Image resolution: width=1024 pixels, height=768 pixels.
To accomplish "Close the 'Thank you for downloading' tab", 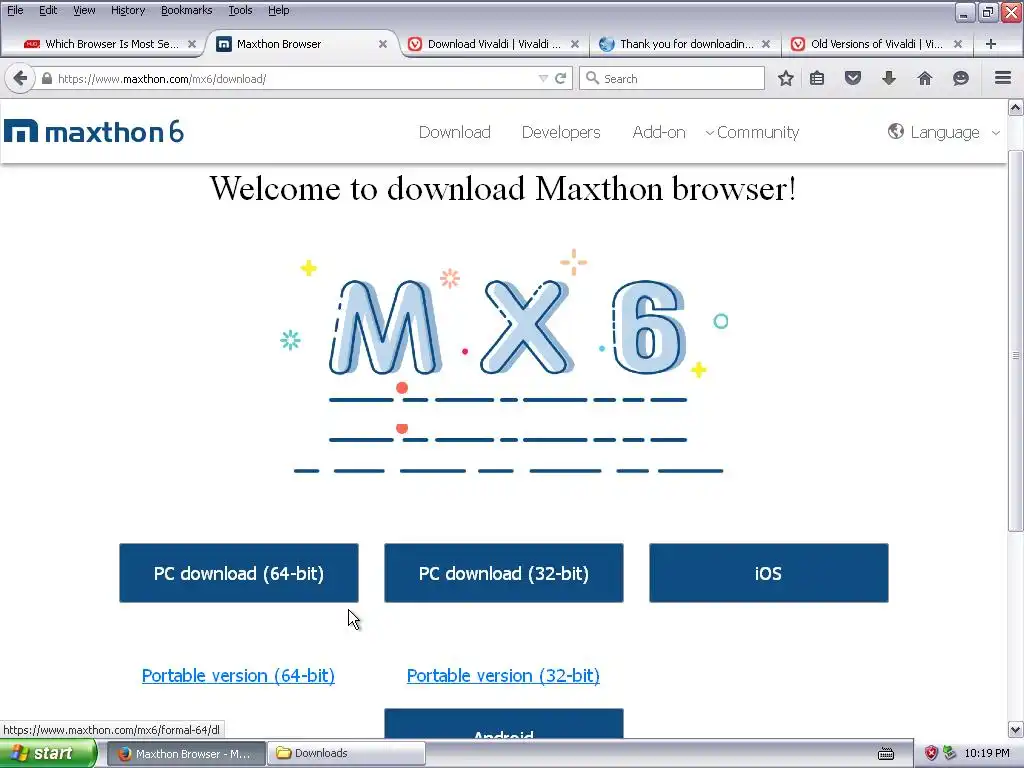I will [765, 44].
